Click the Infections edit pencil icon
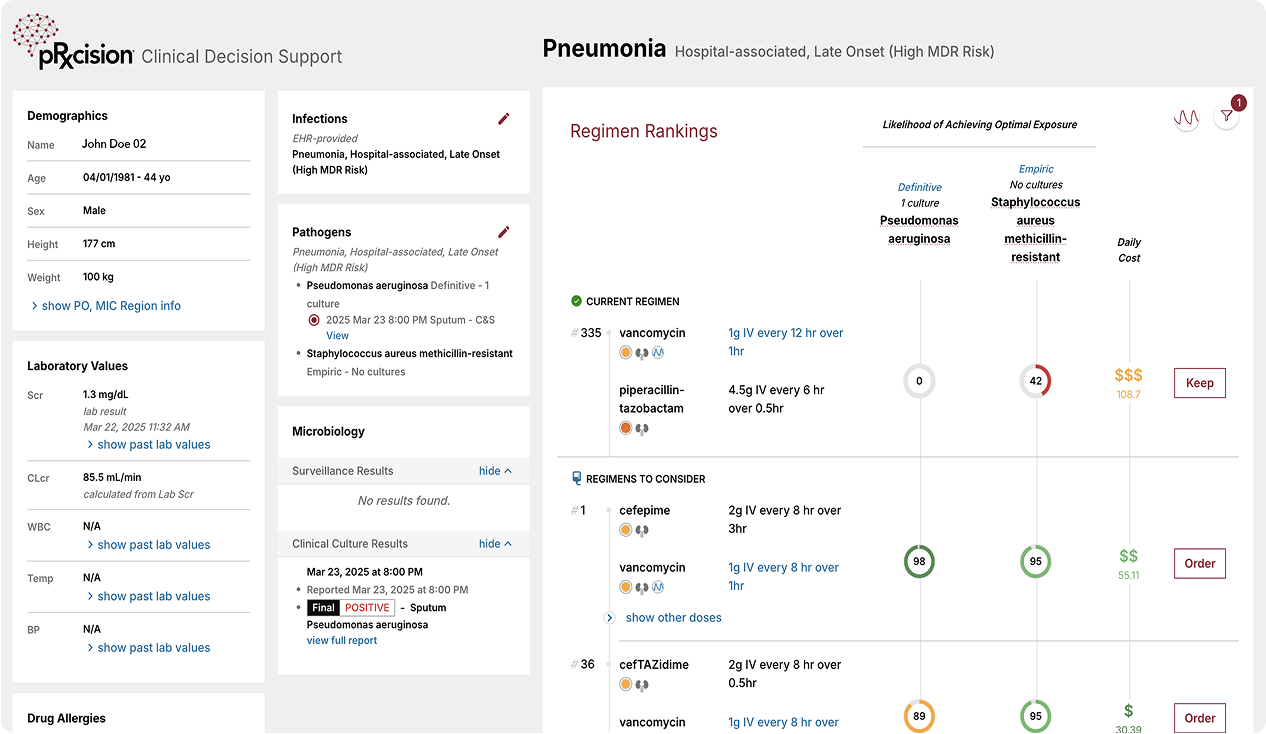This screenshot has width=1266, height=734. [x=504, y=119]
